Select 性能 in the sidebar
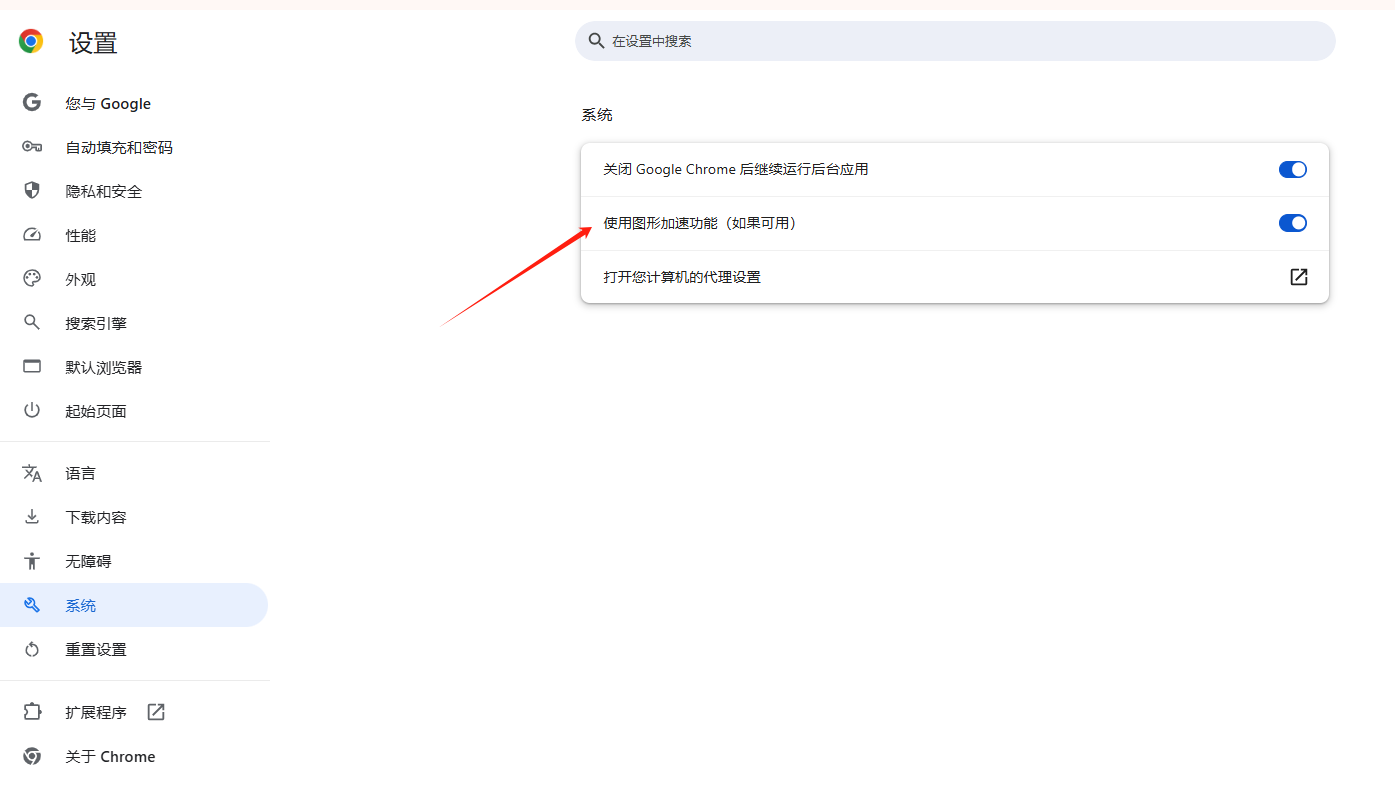The height and width of the screenshot is (806, 1395). [134, 235]
